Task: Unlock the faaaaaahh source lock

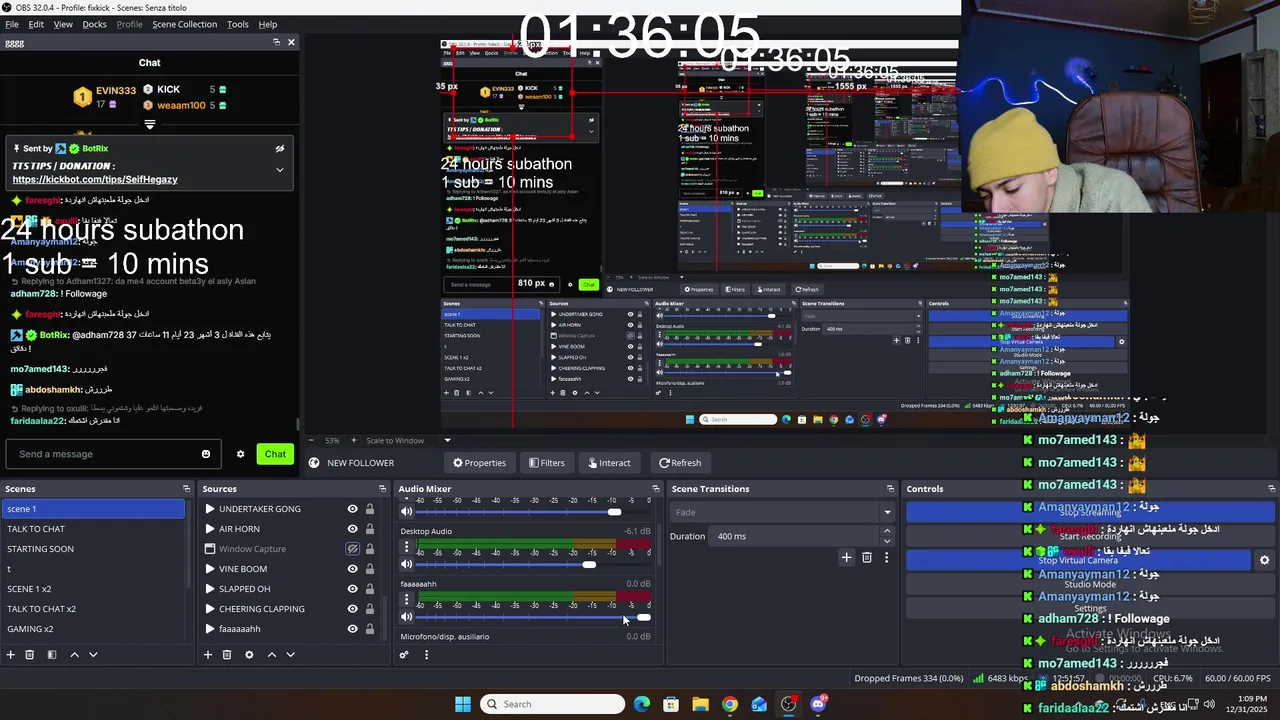Action: [x=370, y=629]
